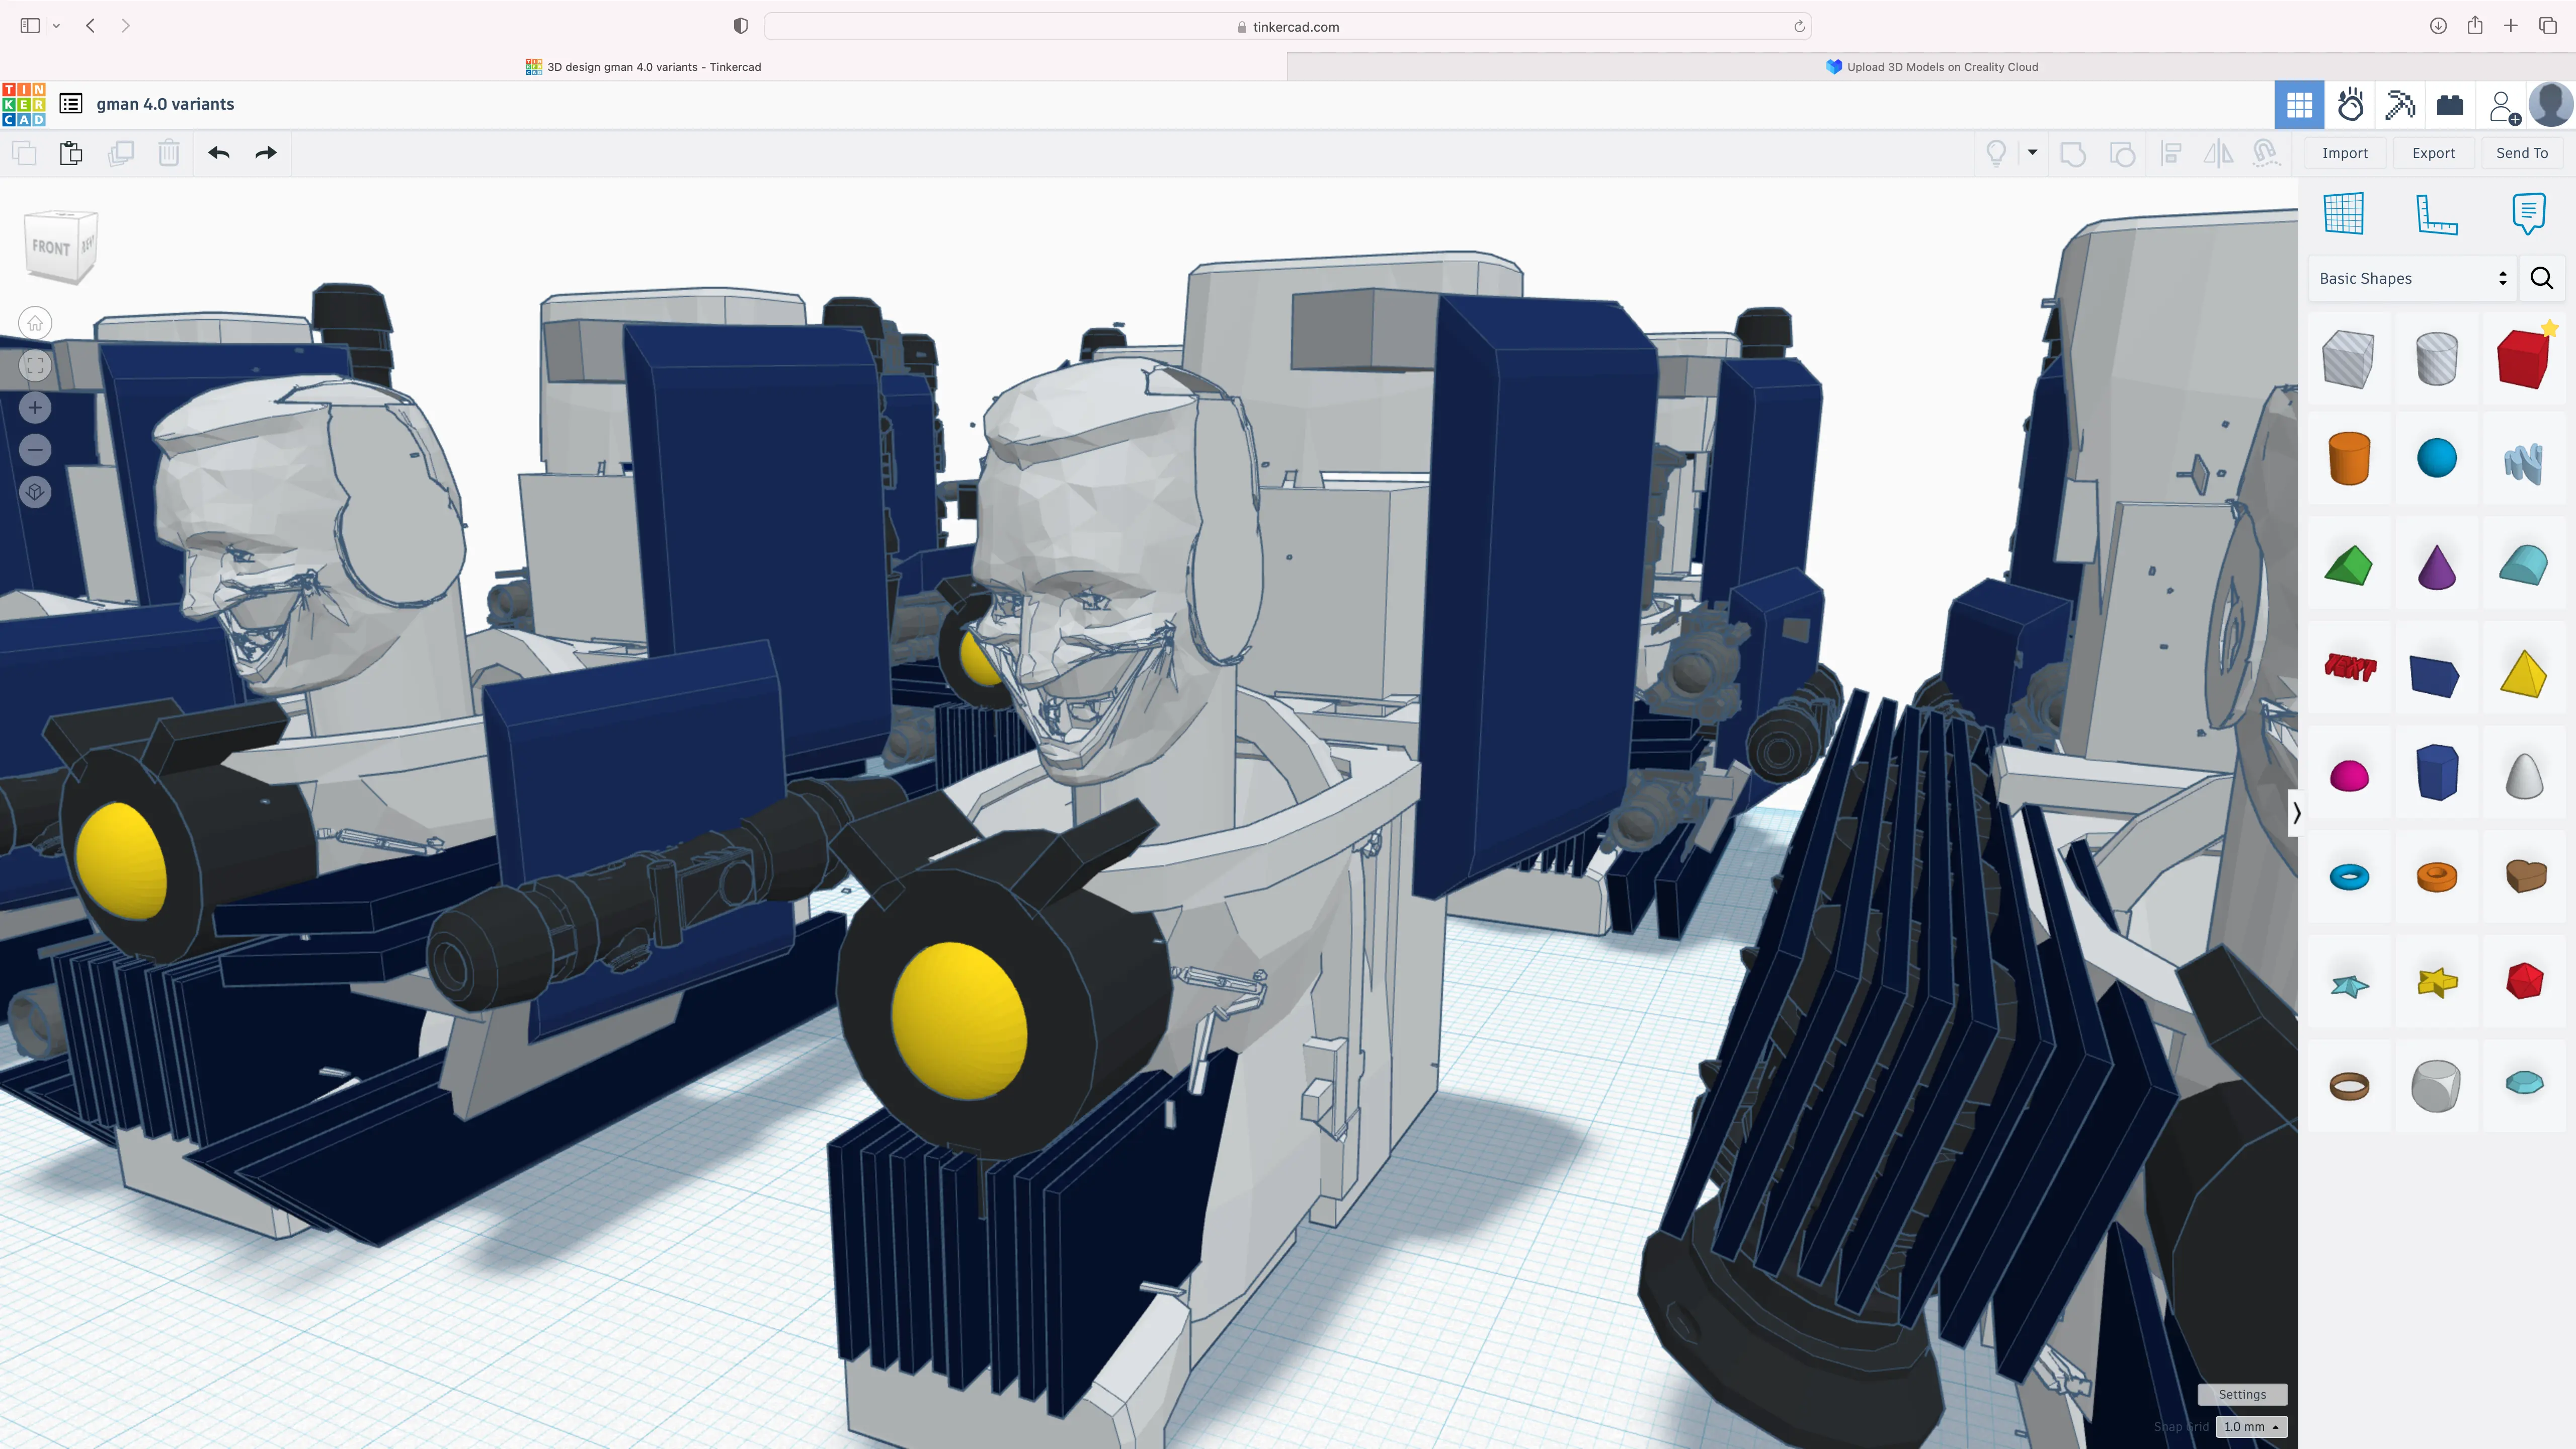Fit all in view

pyautogui.click(x=35, y=365)
